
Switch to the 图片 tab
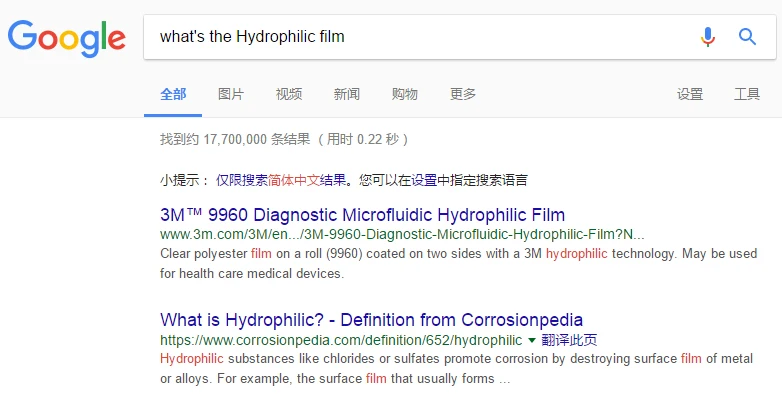pyautogui.click(x=231, y=94)
